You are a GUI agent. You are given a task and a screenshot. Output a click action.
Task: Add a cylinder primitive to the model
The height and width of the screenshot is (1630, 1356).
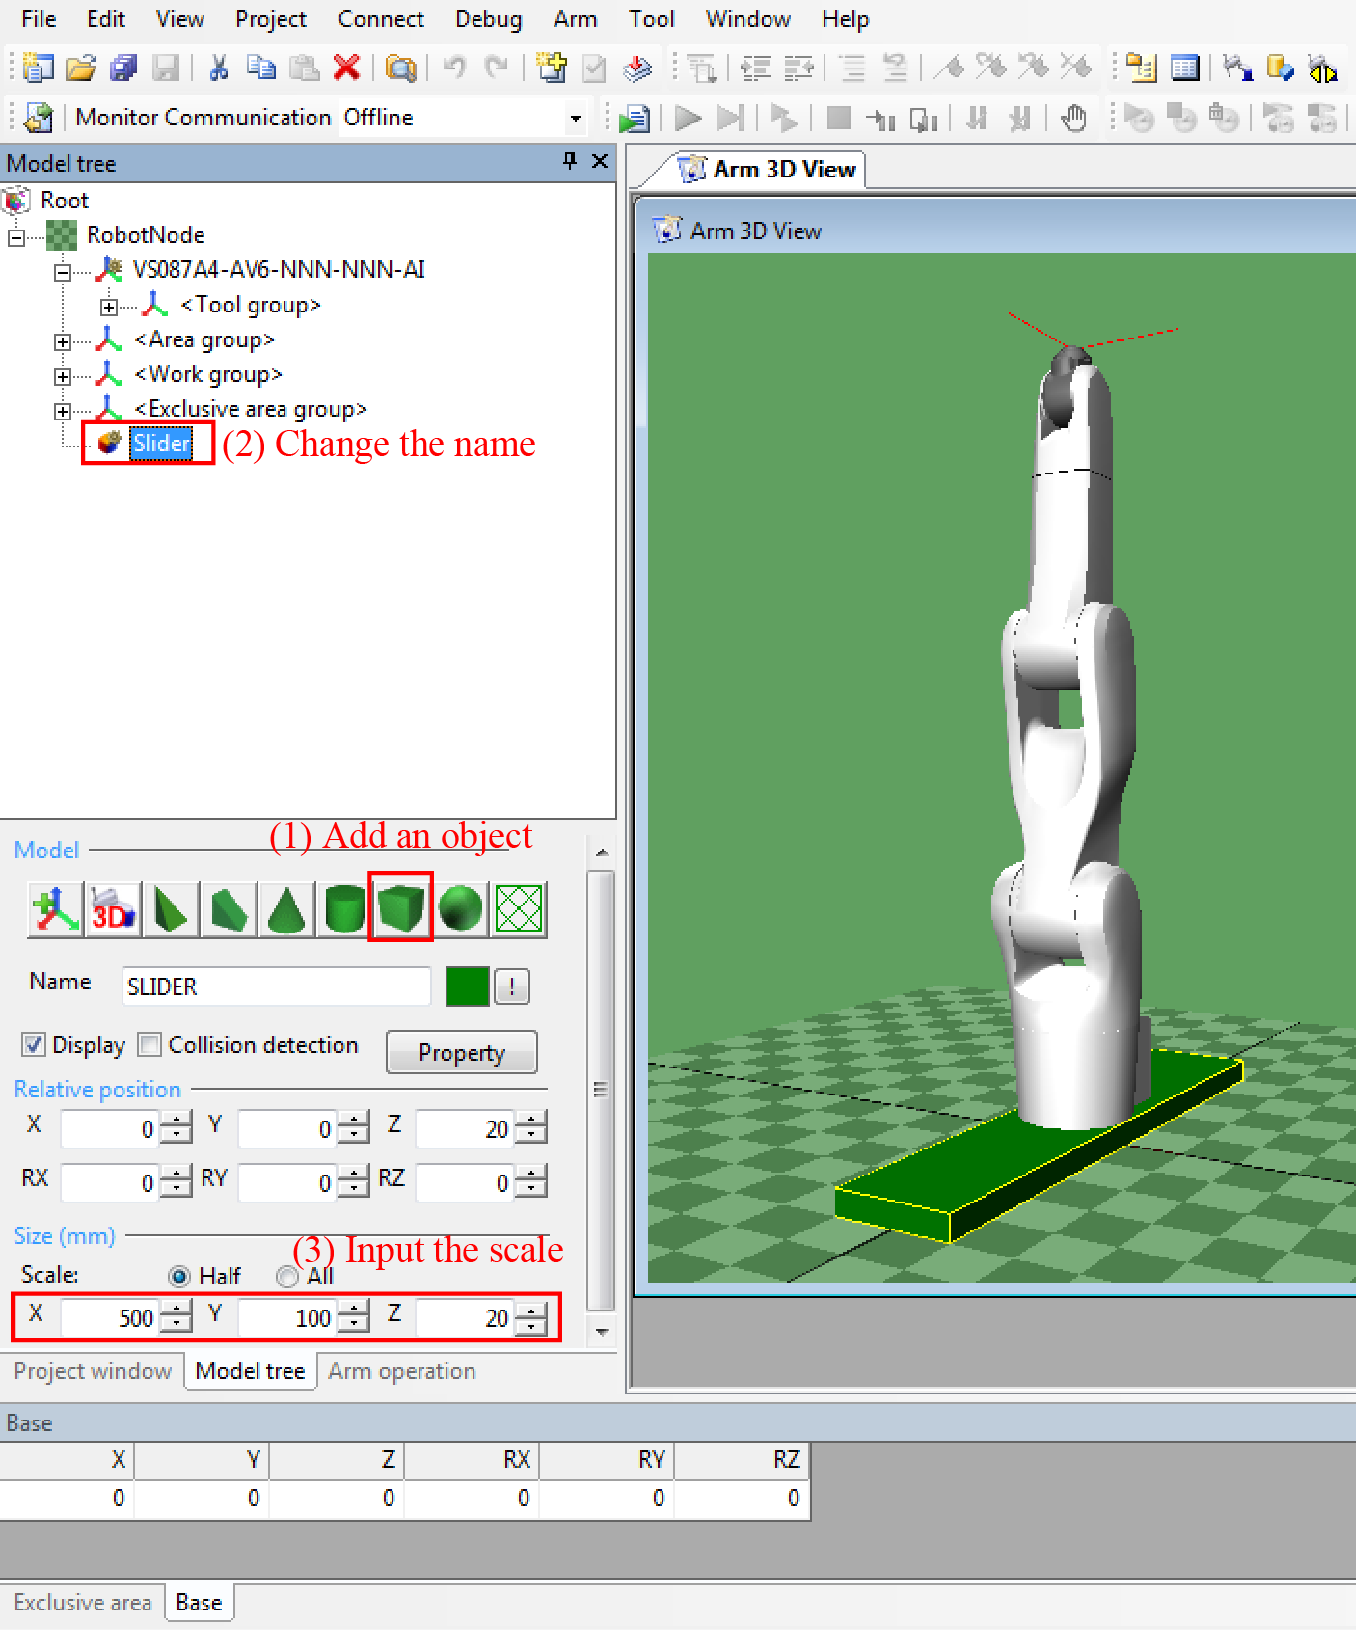(x=344, y=908)
